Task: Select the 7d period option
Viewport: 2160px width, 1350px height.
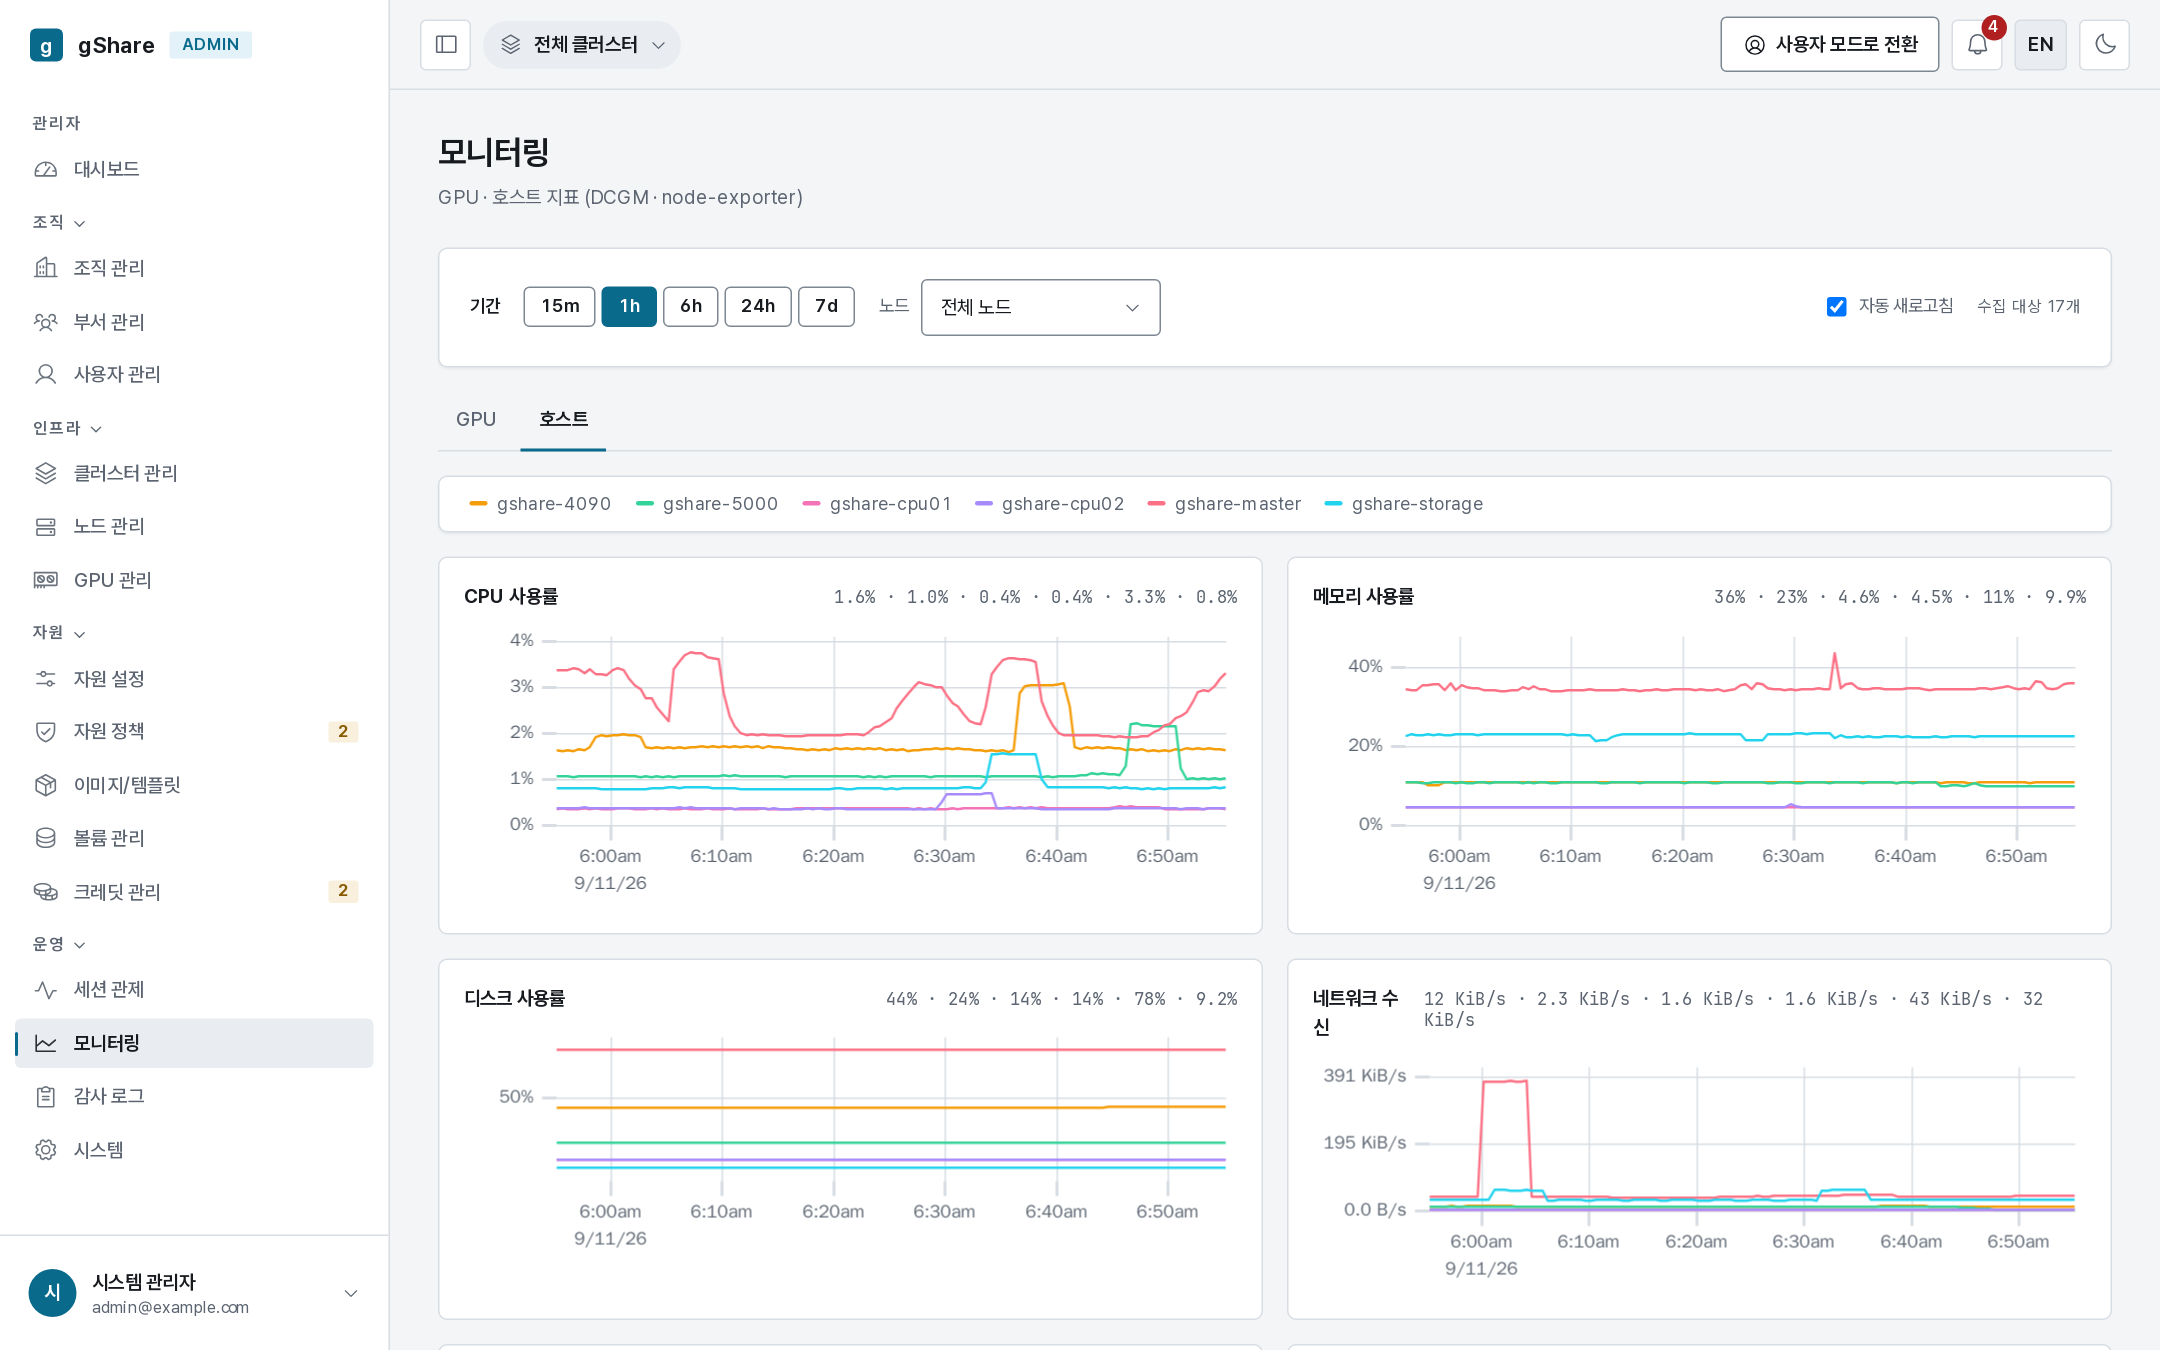Action: pos(826,306)
